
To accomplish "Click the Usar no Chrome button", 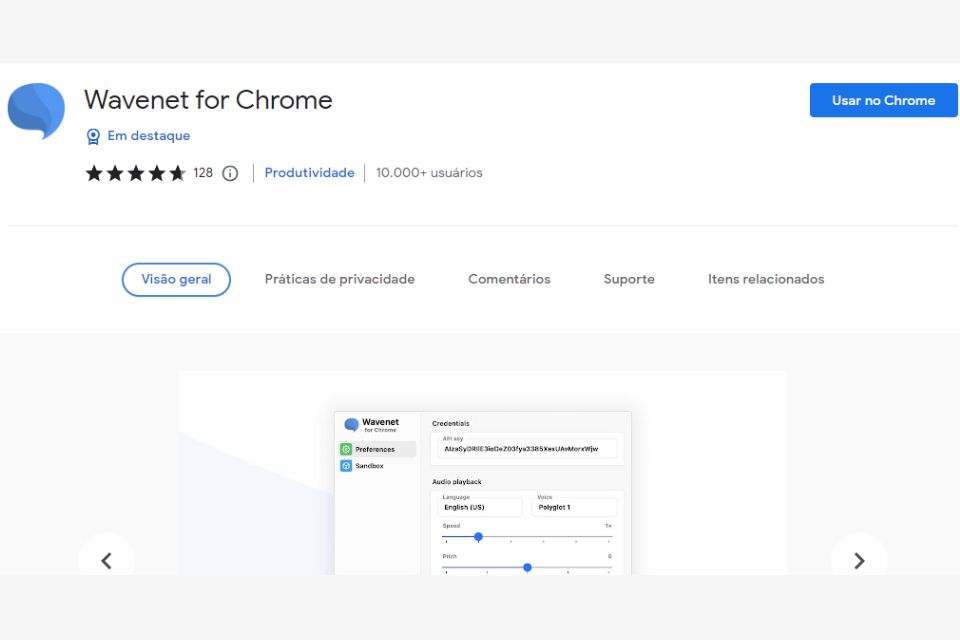I will click(883, 100).
